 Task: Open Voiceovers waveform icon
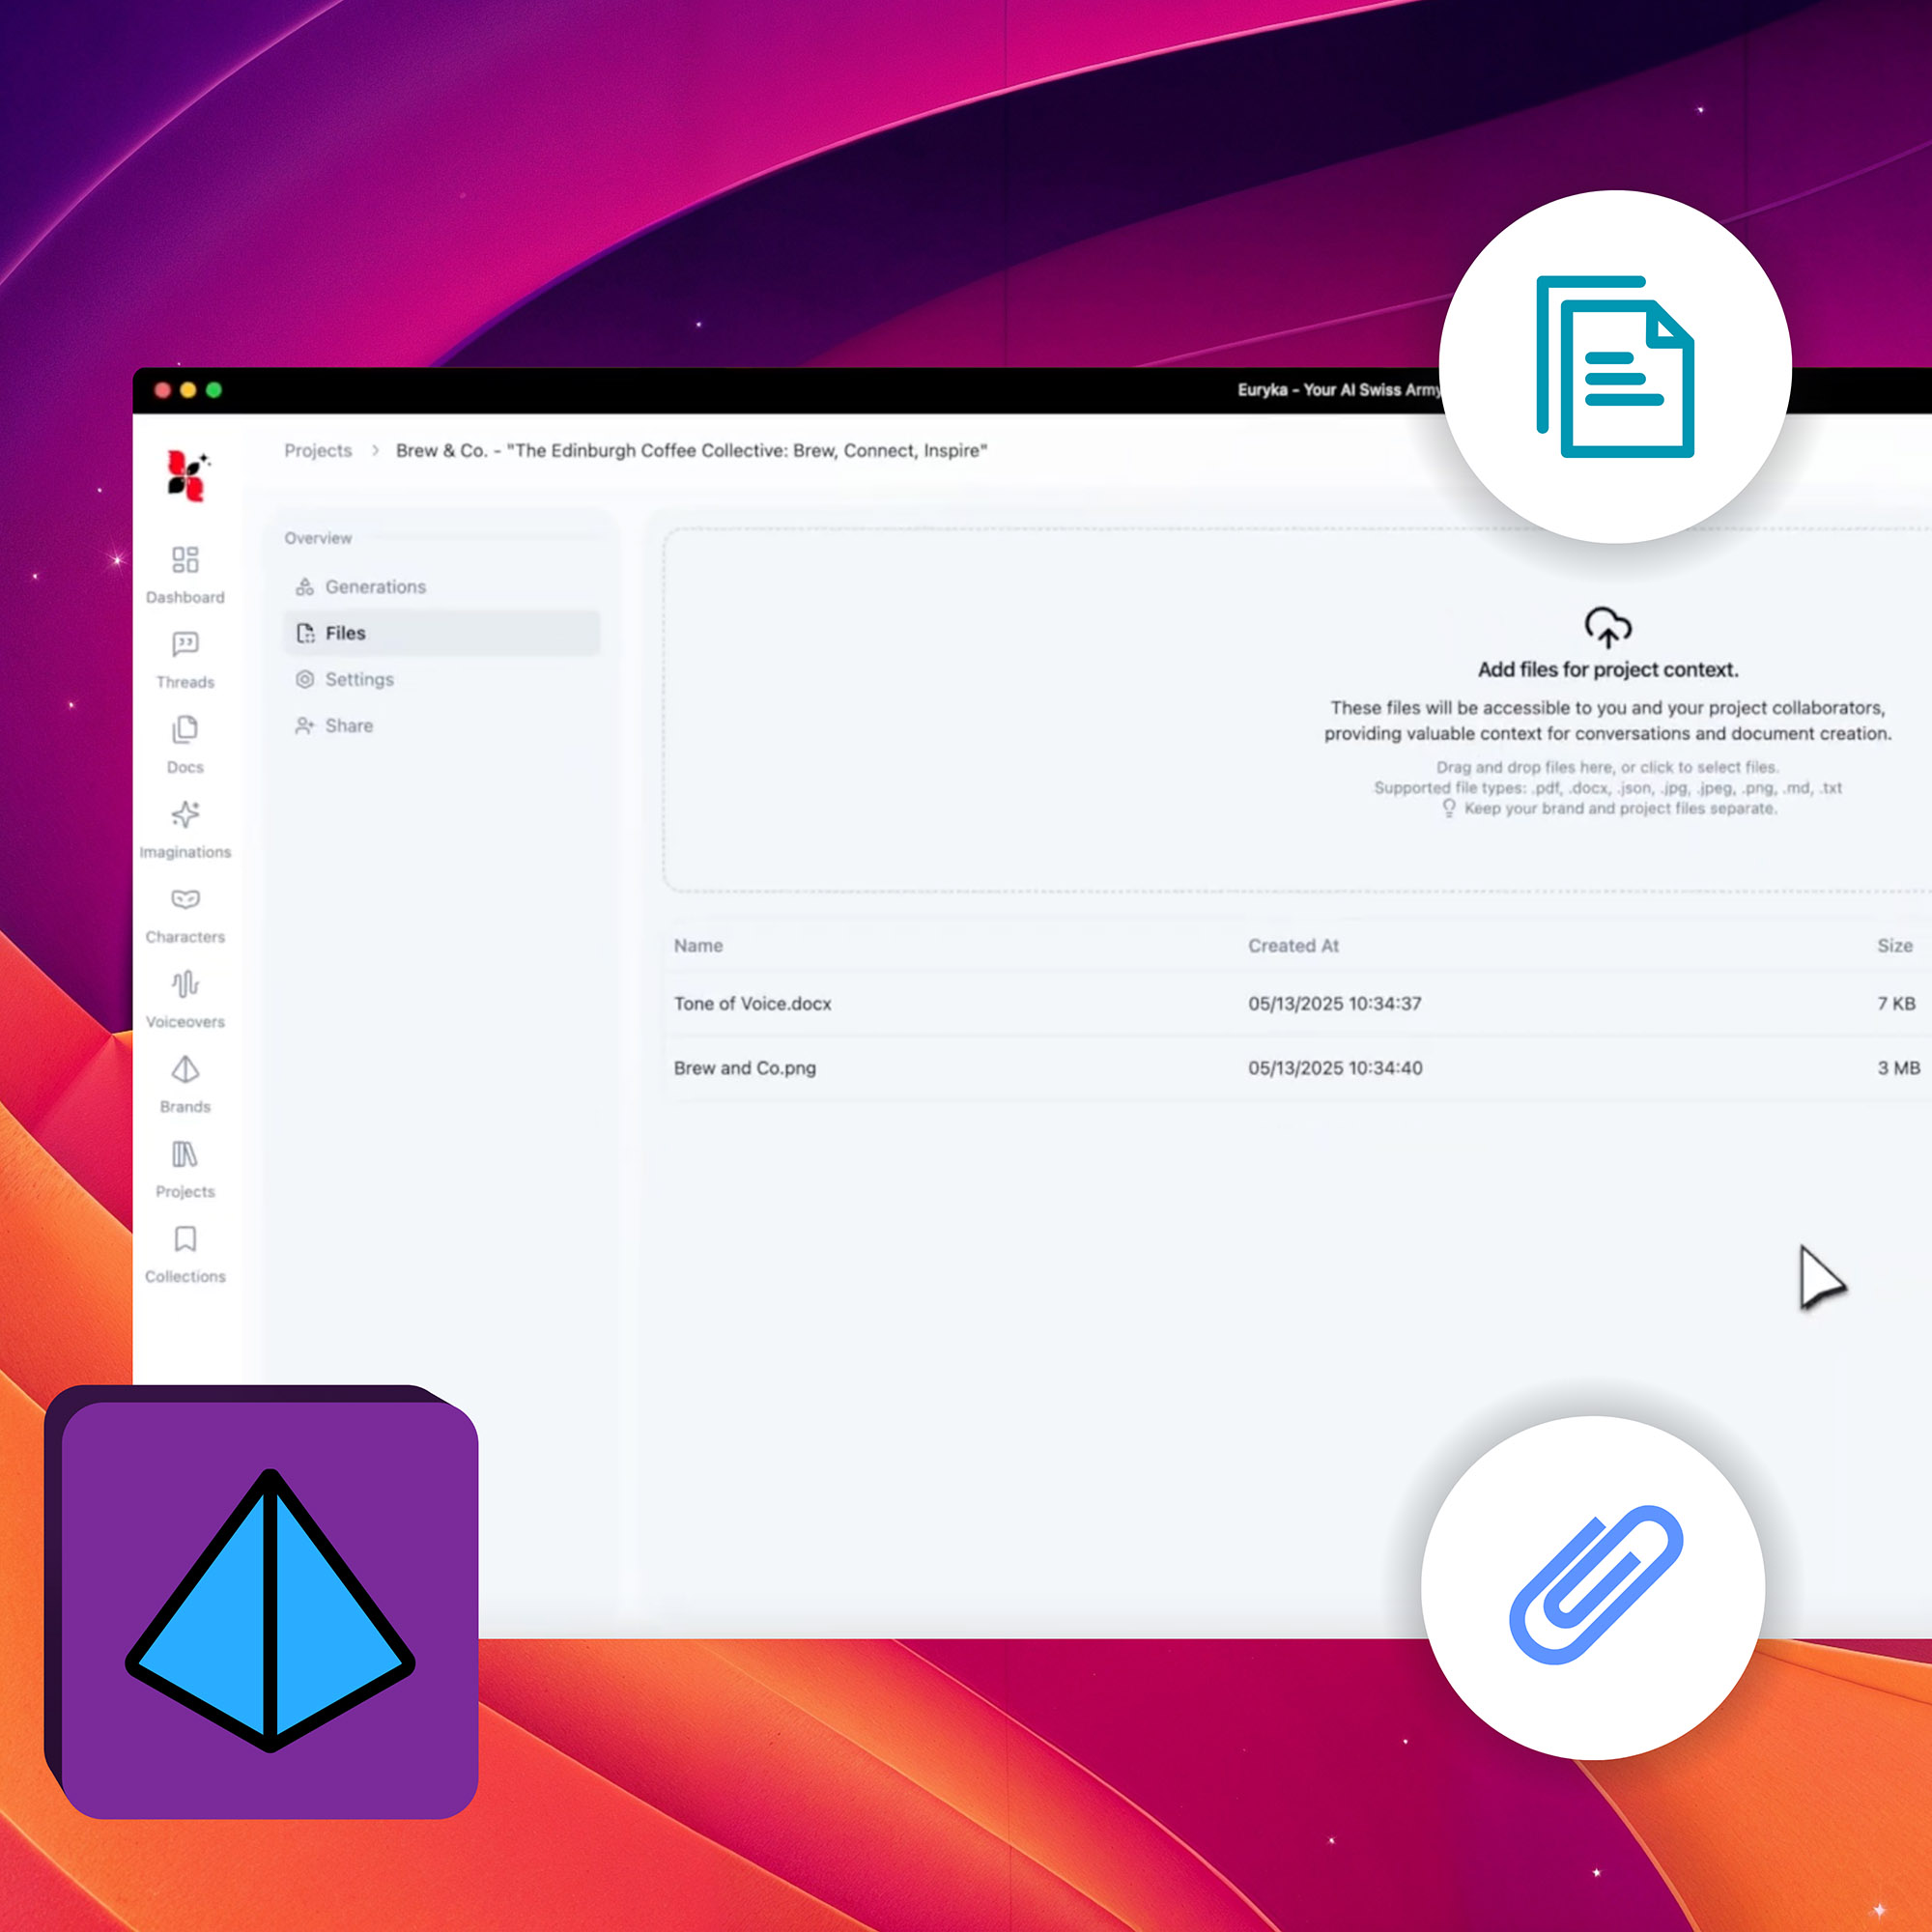pos(185,985)
